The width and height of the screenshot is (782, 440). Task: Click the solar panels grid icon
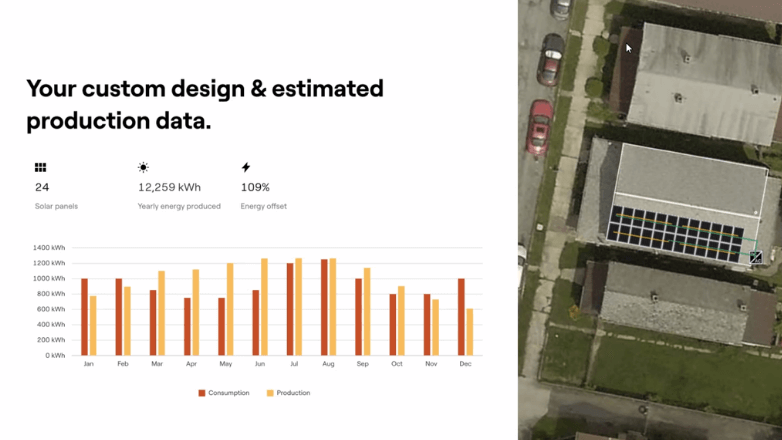point(41,168)
